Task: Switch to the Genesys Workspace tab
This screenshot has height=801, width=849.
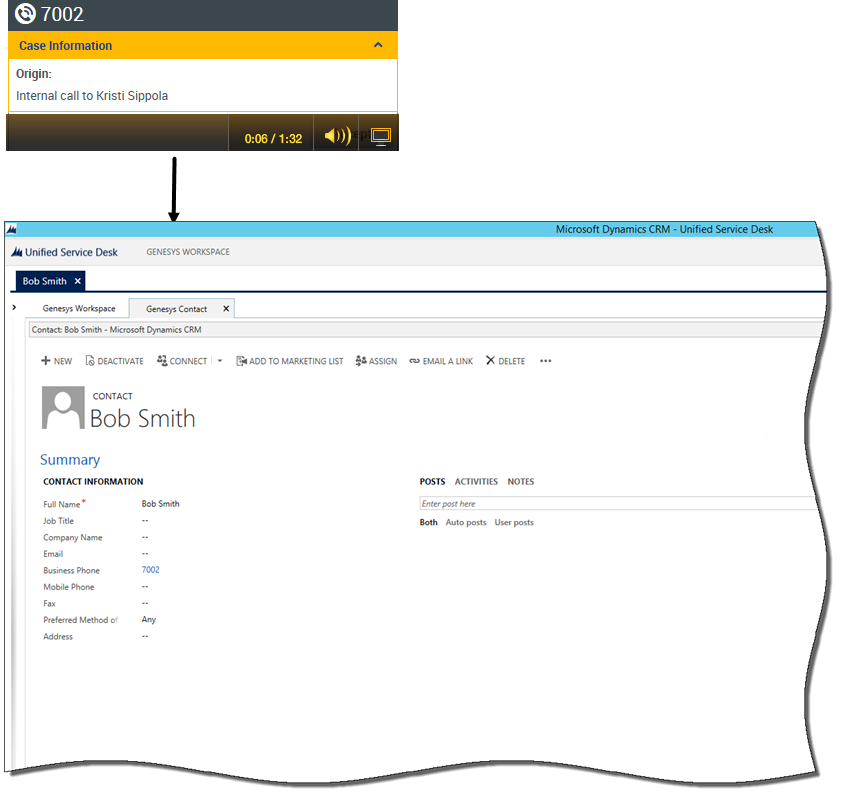Action: (x=78, y=309)
